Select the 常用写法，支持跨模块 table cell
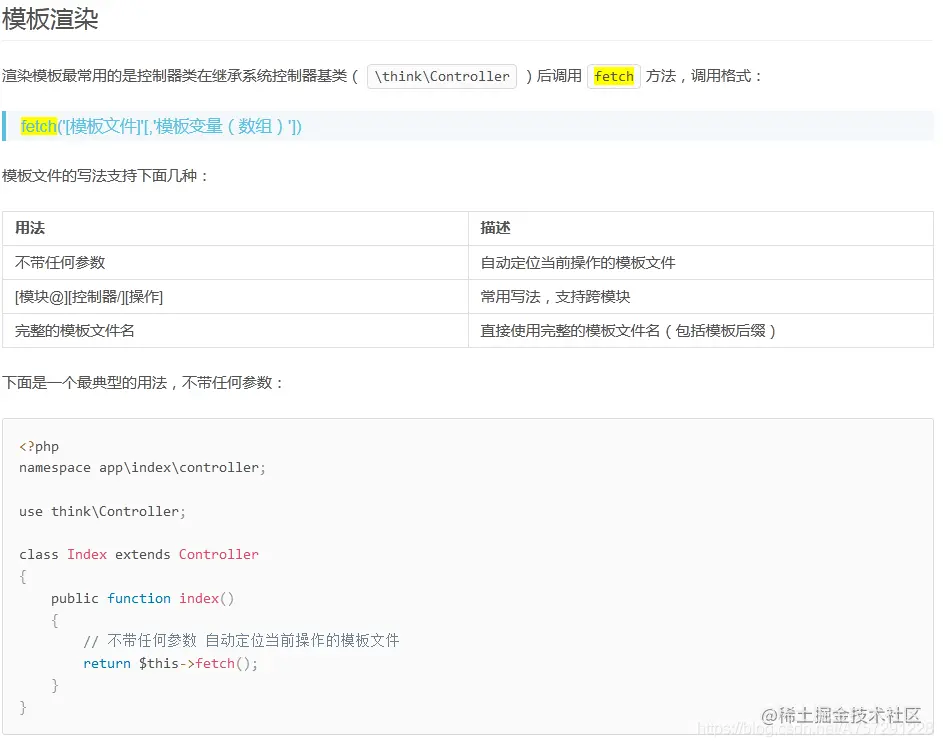The image size is (943, 747). tap(701, 297)
